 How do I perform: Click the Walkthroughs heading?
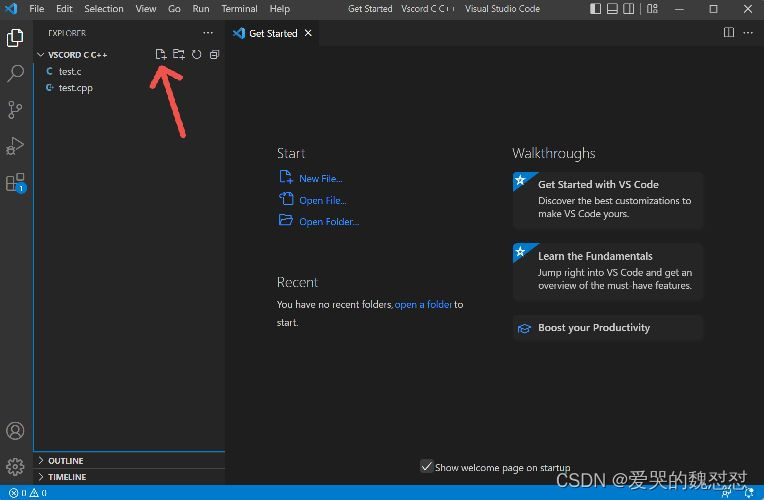pos(554,154)
